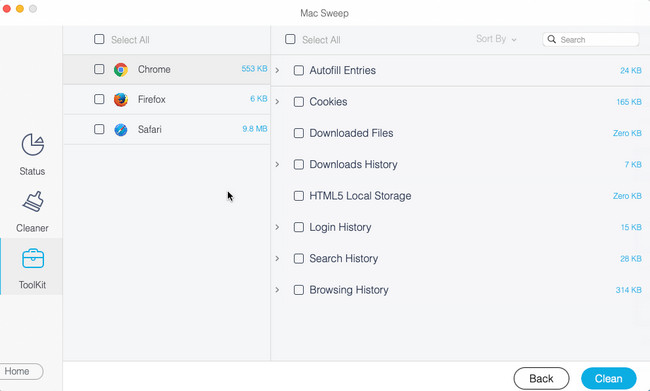Click the 6 KB Firefox size

259,99
